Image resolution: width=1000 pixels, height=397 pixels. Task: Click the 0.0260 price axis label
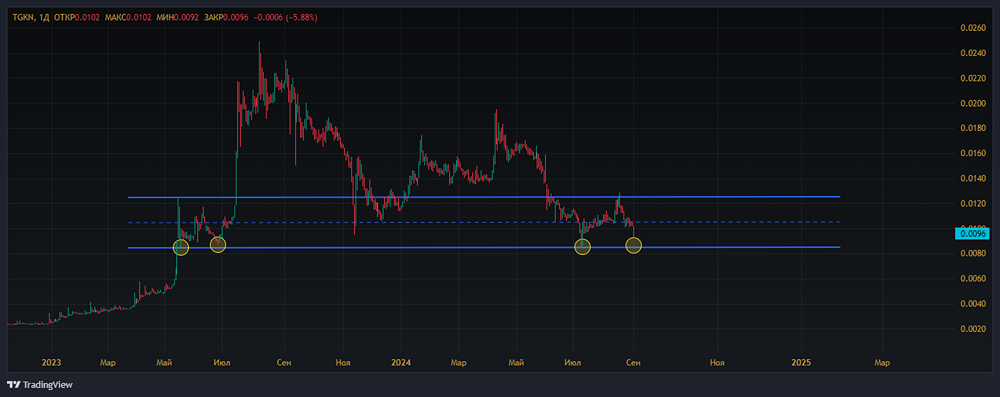tap(973, 28)
